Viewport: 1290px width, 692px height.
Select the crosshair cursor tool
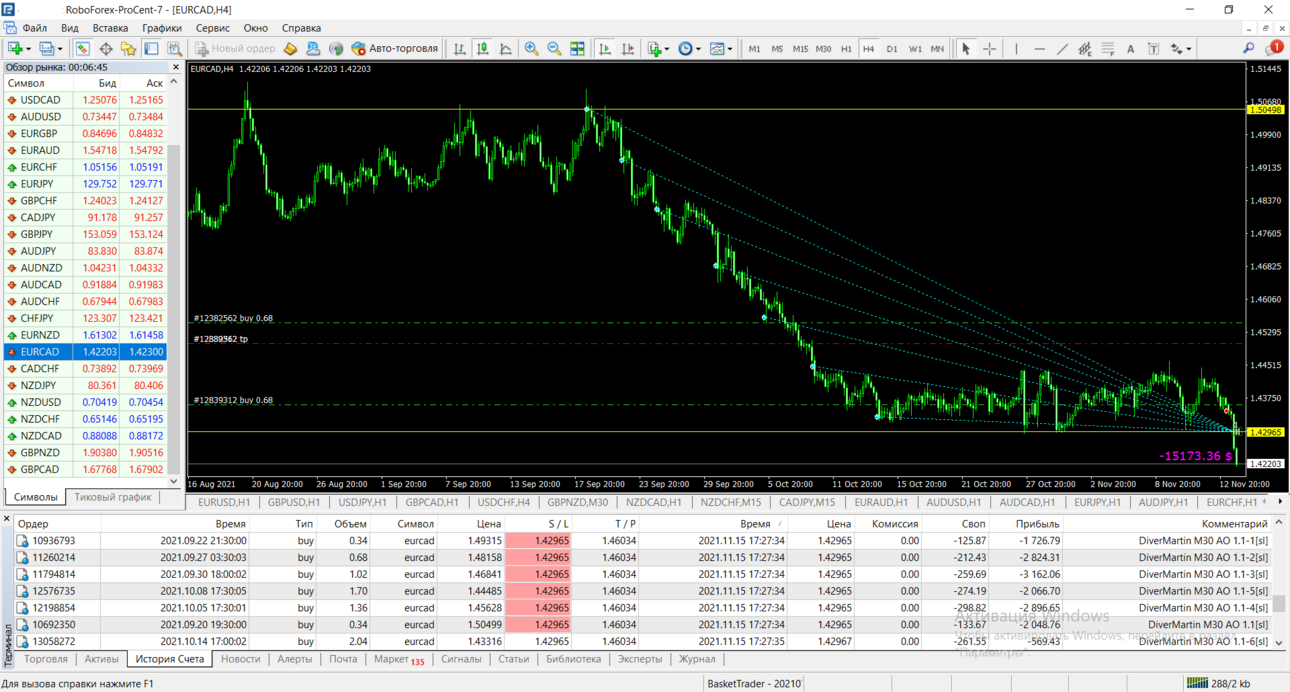tap(989, 48)
